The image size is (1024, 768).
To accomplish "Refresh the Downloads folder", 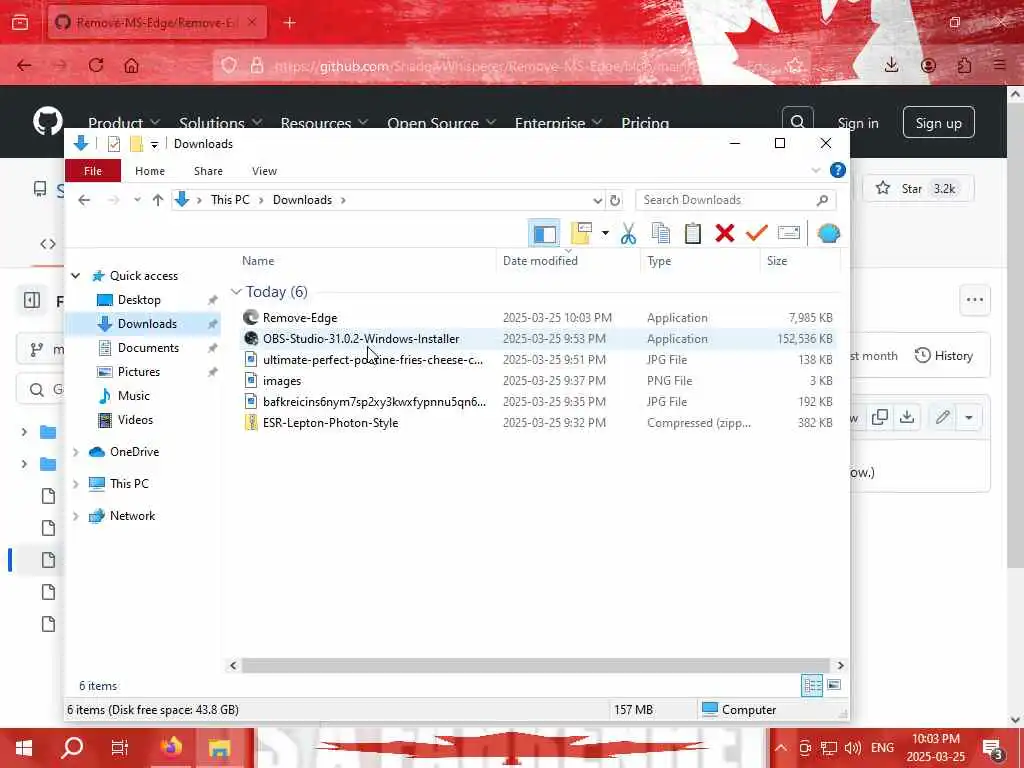I will [x=615, y=200].
